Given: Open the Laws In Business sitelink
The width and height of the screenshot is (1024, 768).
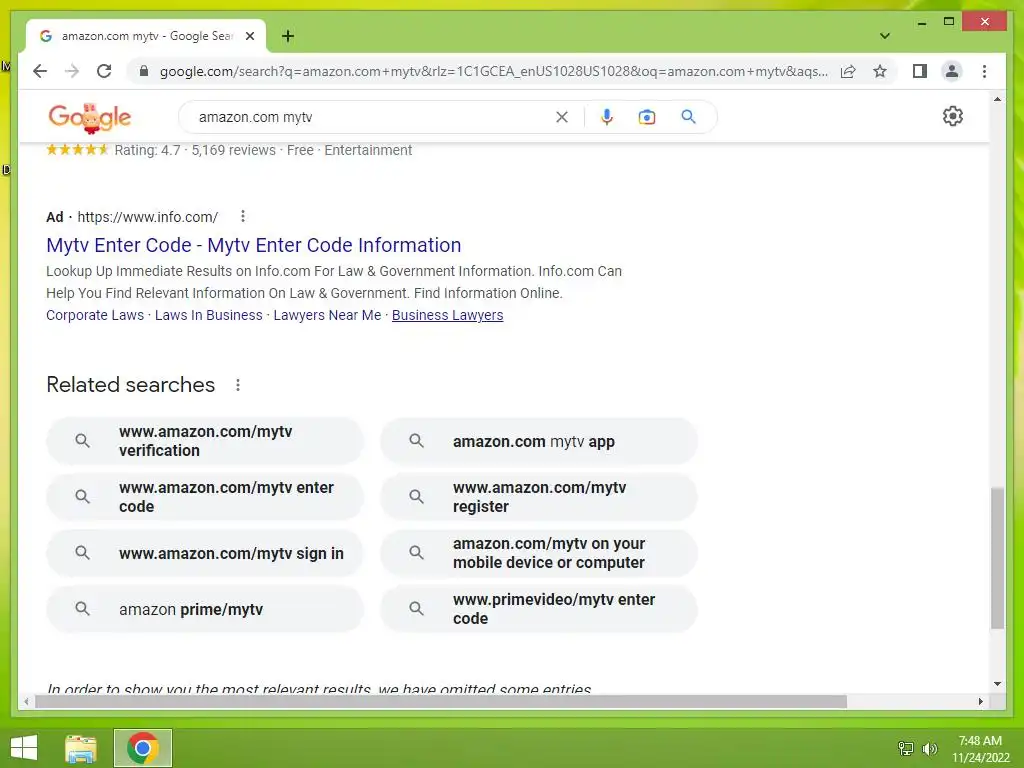Looking at the screenshot, I should pyautogui.click(x=208, y=315).
